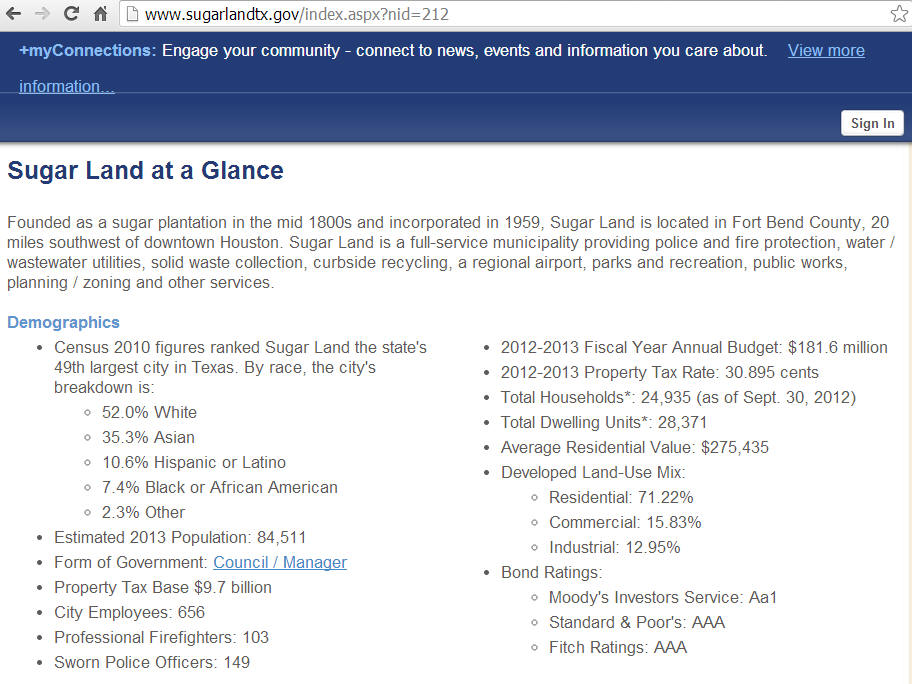Follow the 'information...' link

pyautogui.click(x=66, y=87)
